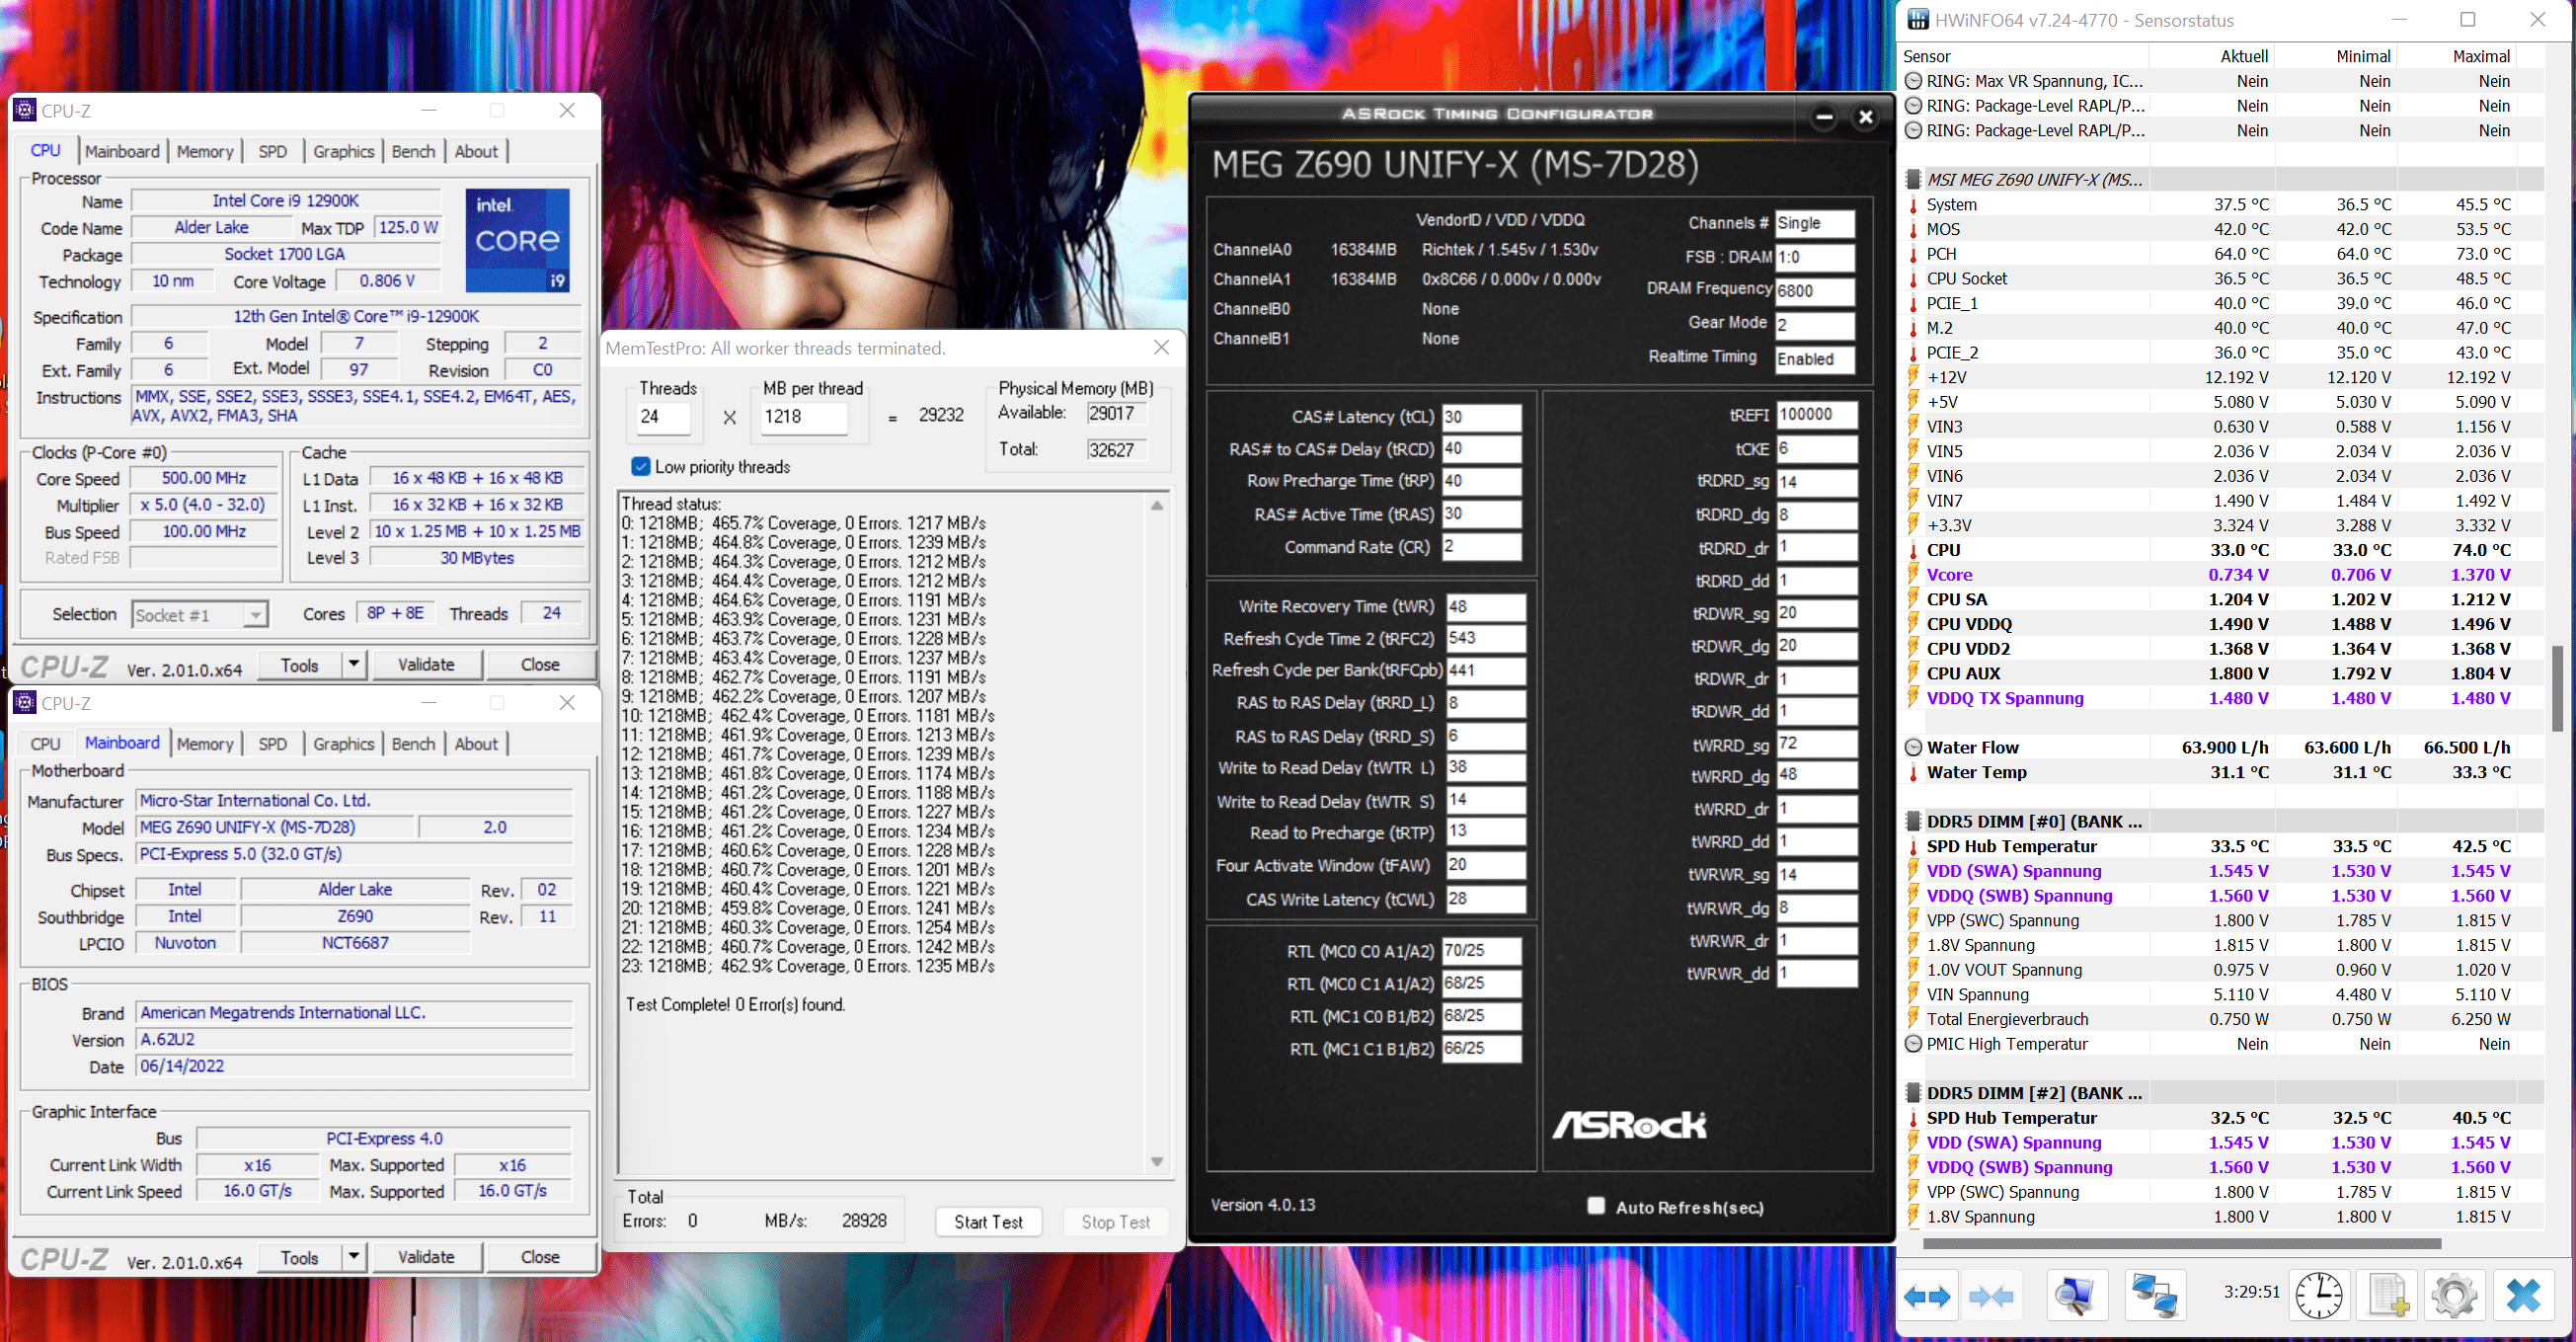Close sensors with the blue X icon
This screenshot has width=2576, height=1342.
point(2524,1297)
